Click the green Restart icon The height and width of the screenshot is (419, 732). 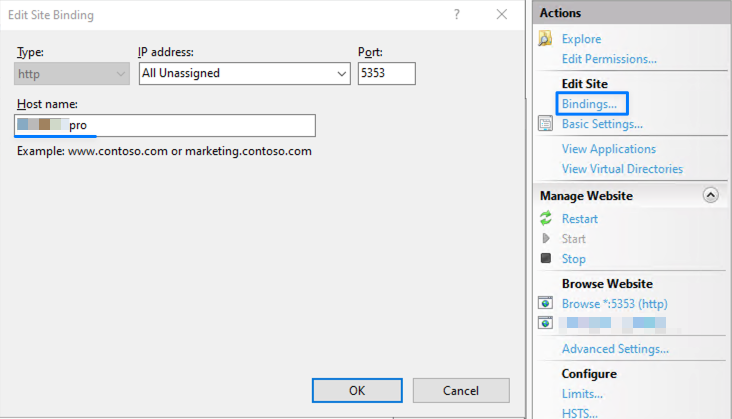(546, 219)
